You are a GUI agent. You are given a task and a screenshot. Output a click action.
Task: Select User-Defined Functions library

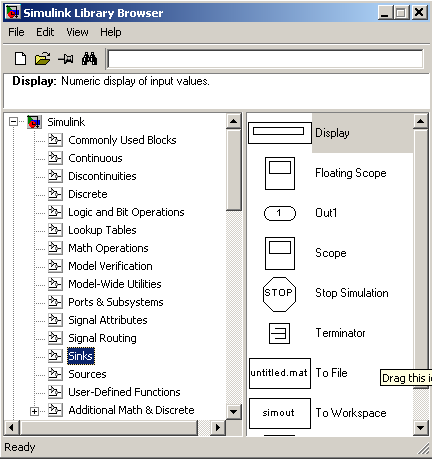point(124,392)
